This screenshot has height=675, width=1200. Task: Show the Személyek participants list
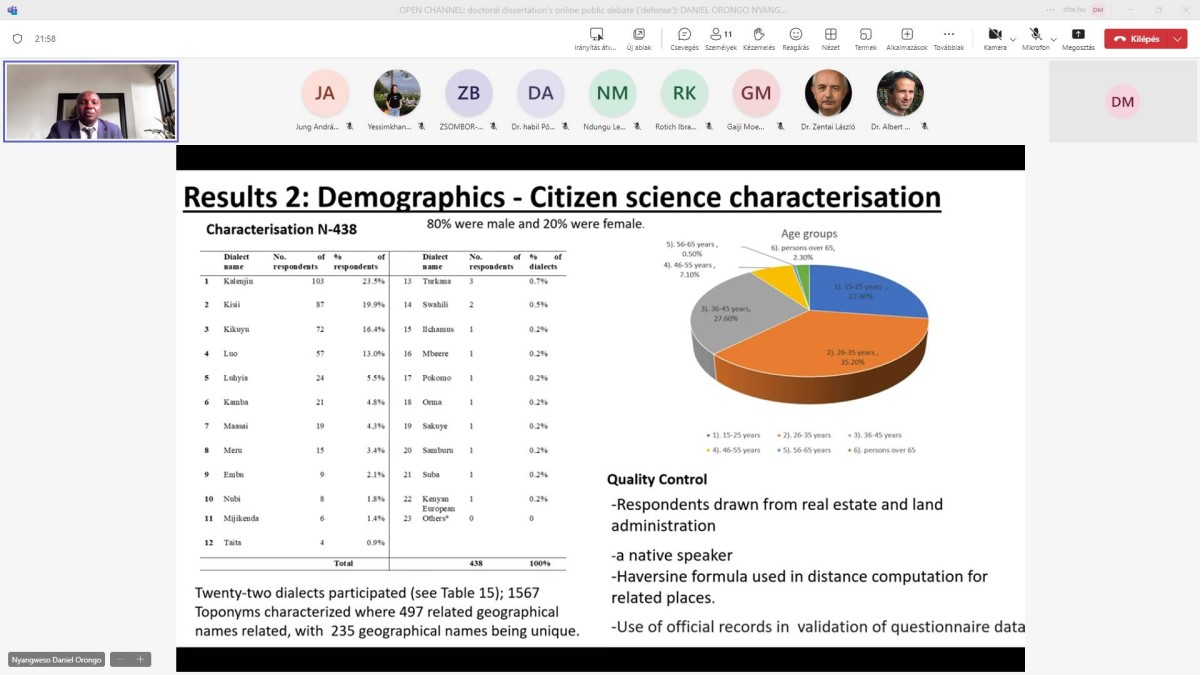(720, 38)
